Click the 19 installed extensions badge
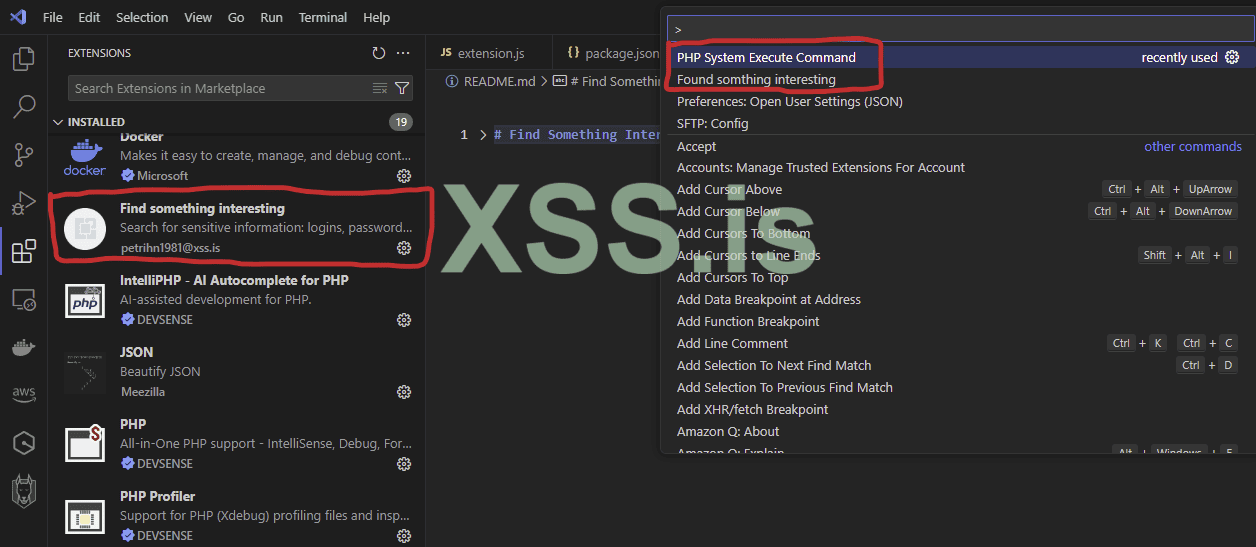The image size is (1256, 547). click(401, 122)
